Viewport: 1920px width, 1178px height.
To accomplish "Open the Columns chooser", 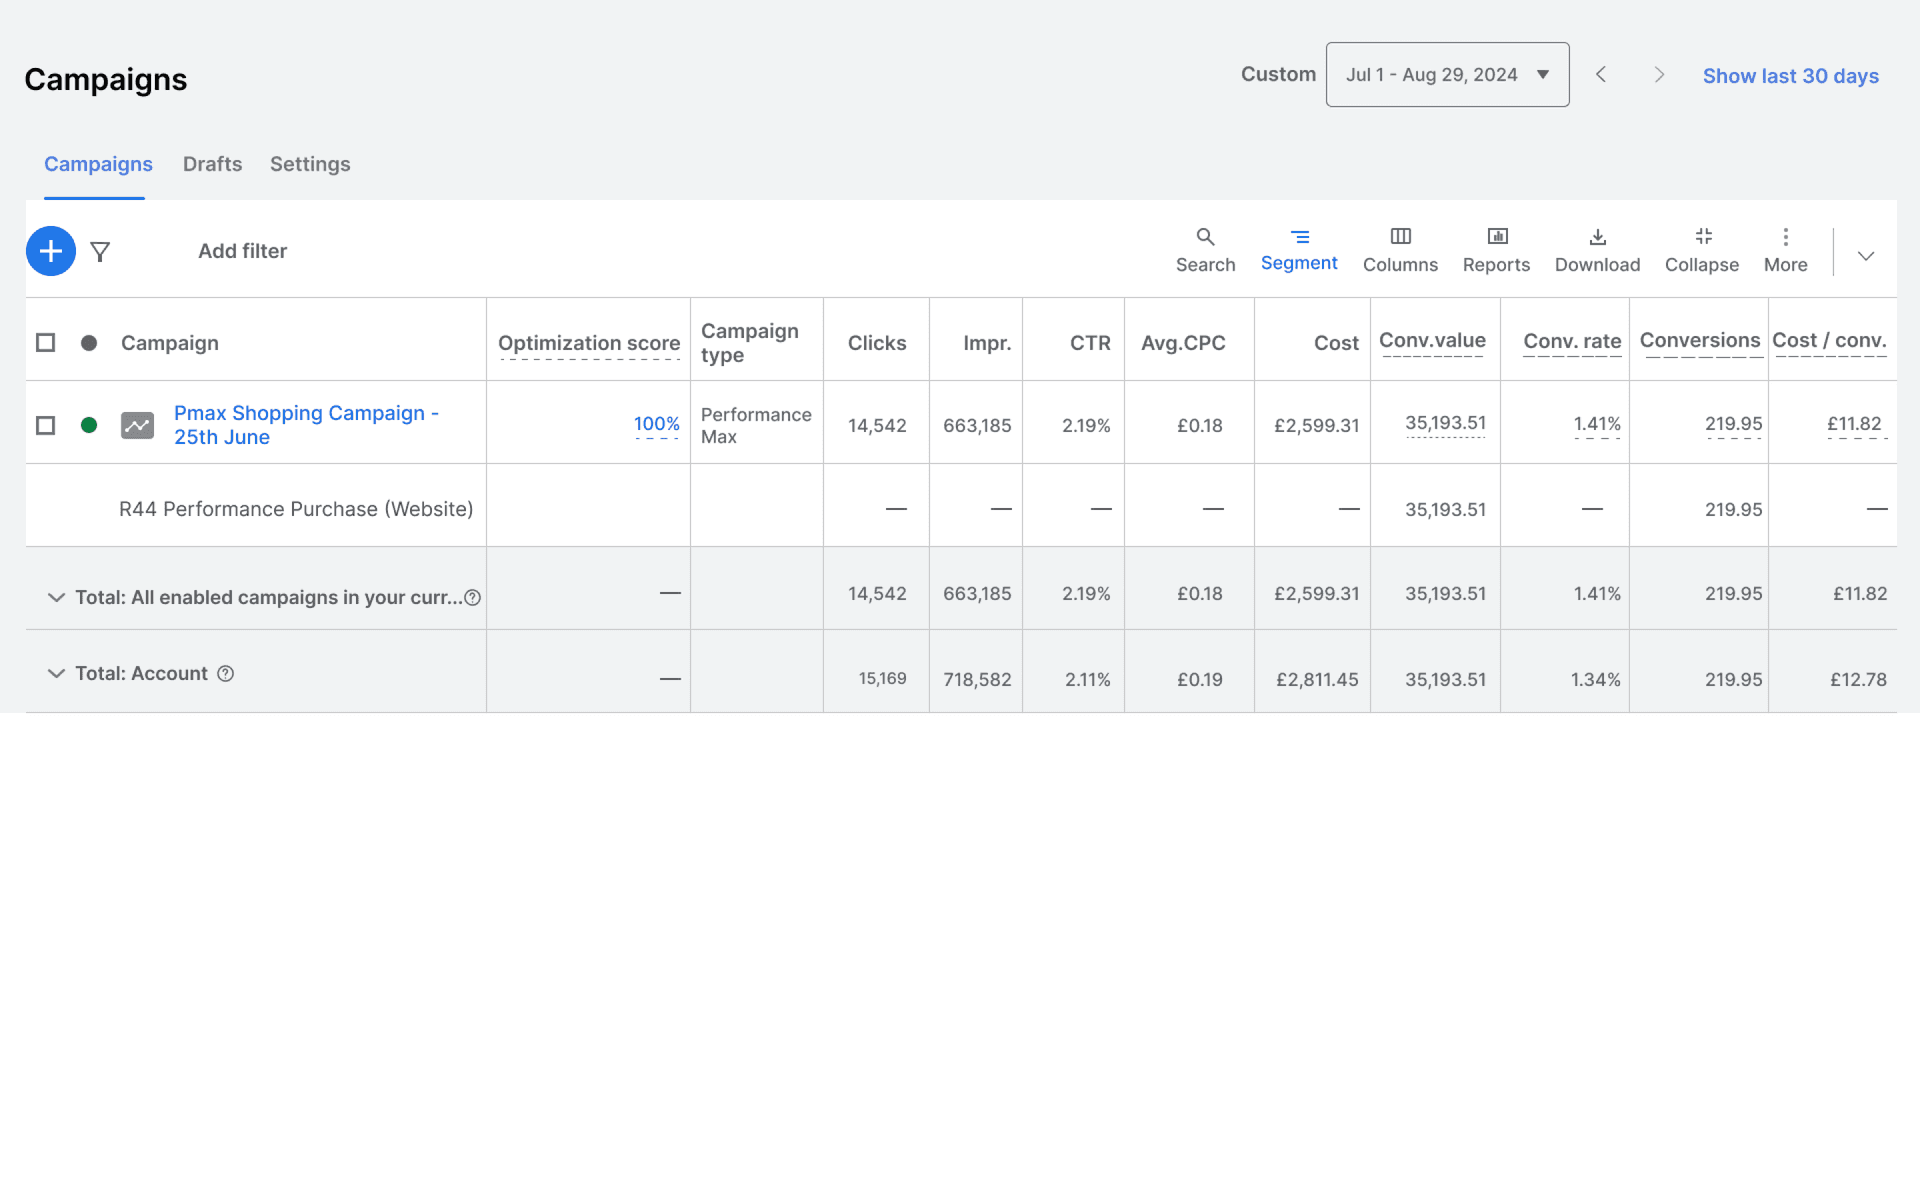I will (x=1400, y=250).
